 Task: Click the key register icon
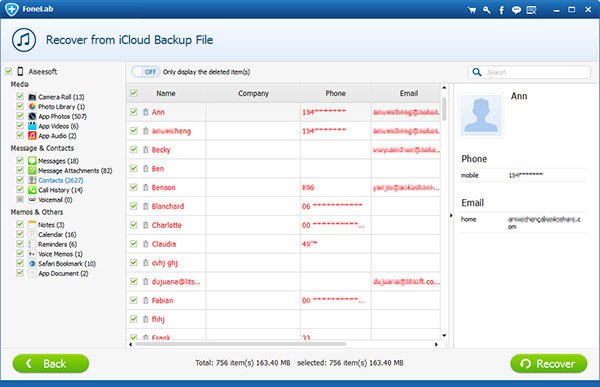[487, 10]
